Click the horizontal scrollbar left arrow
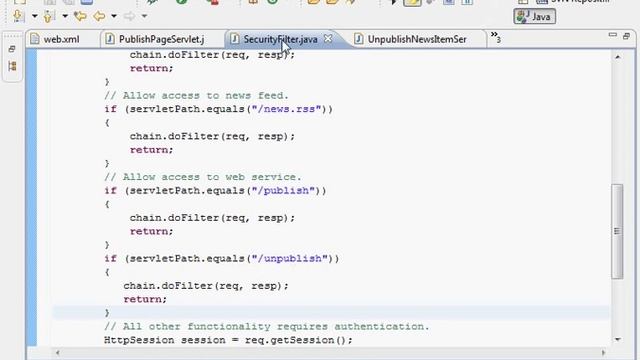640x360 pixels. point(57,352)
